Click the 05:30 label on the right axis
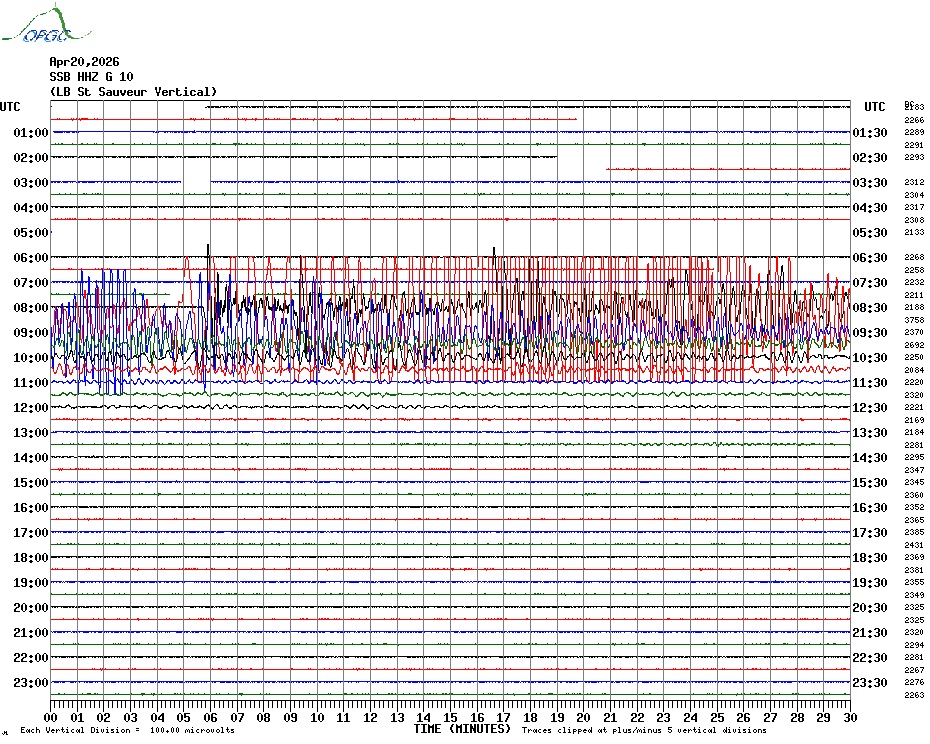The width and height of the screenshot is (930, 744). click(869, 233)
